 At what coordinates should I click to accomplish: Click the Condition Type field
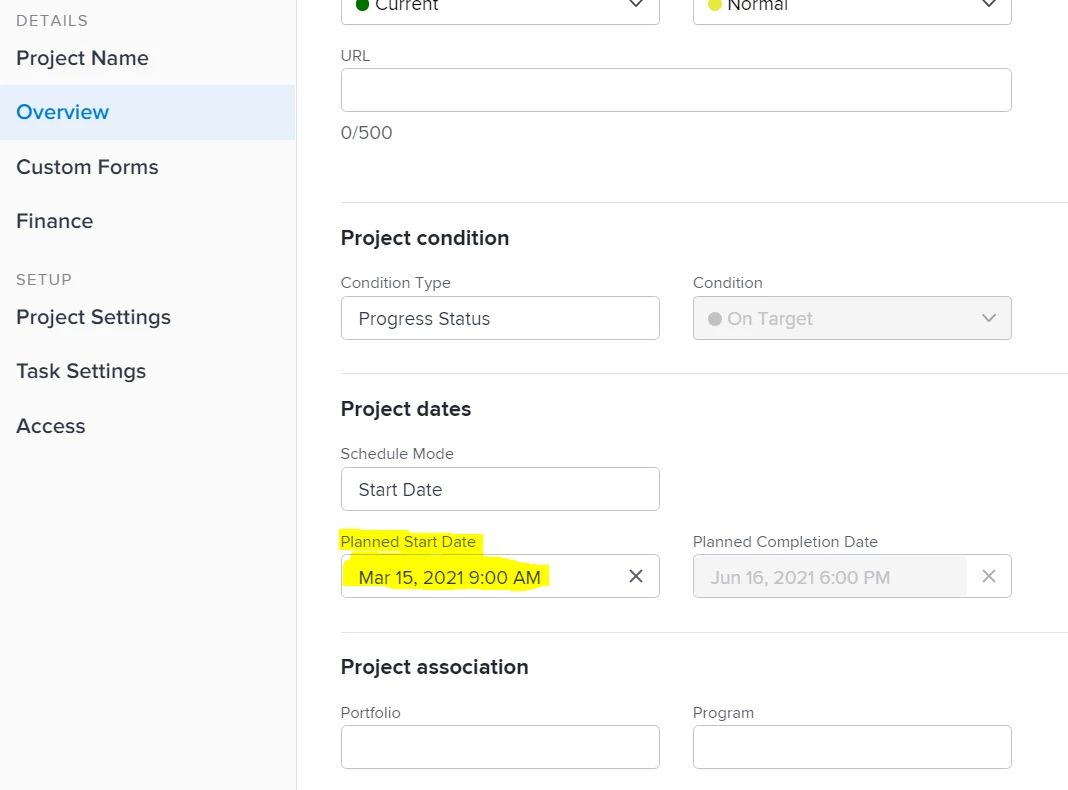(x=499, y=318)
